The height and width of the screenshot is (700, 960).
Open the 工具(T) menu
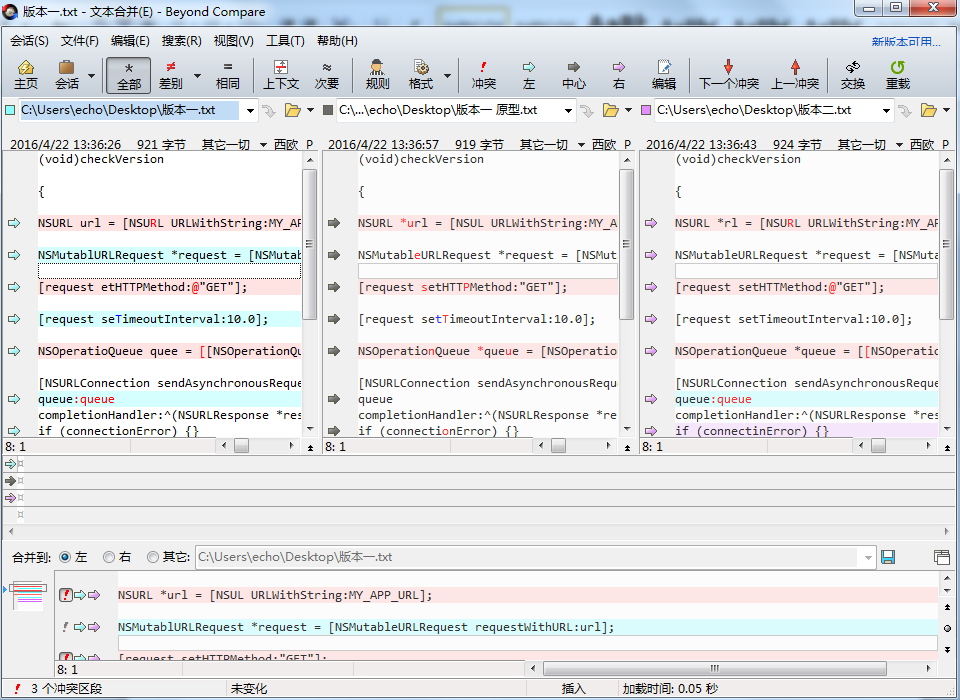(x=285, y=41)
